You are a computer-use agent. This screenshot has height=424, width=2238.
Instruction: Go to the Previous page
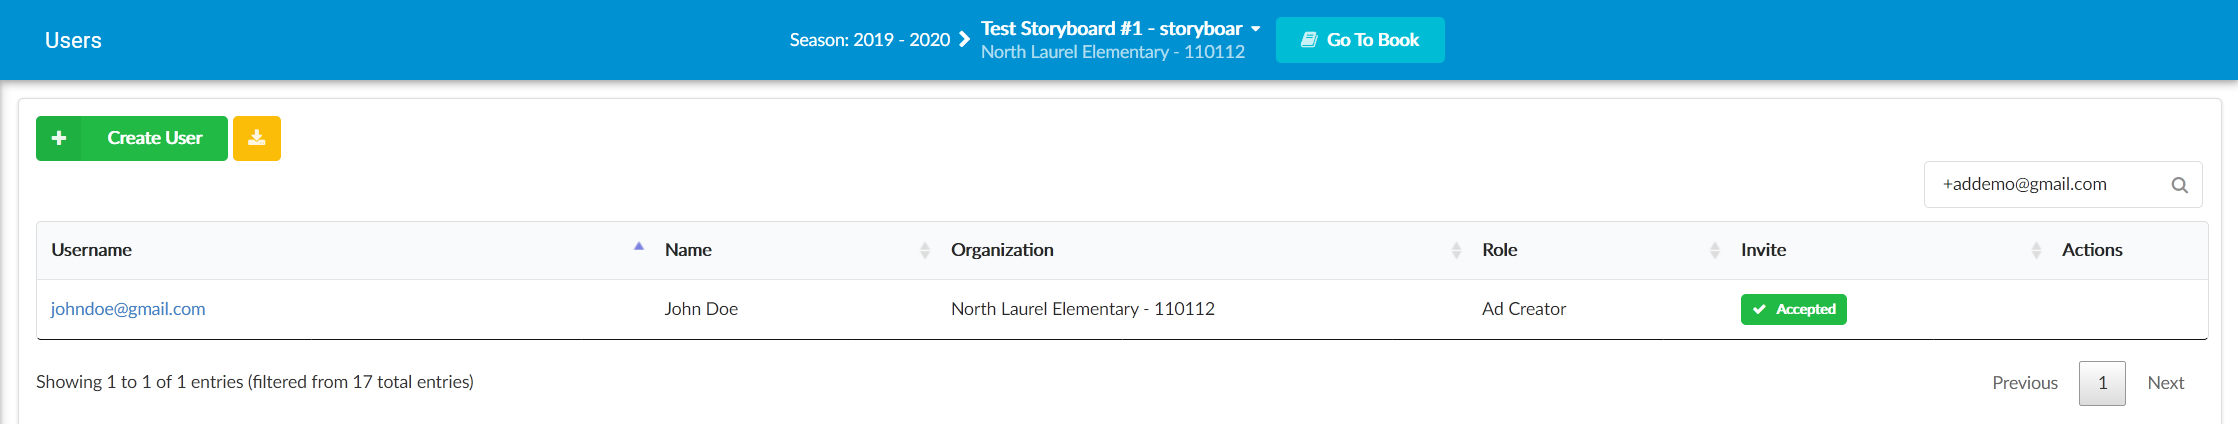(x=2025, y=383)
